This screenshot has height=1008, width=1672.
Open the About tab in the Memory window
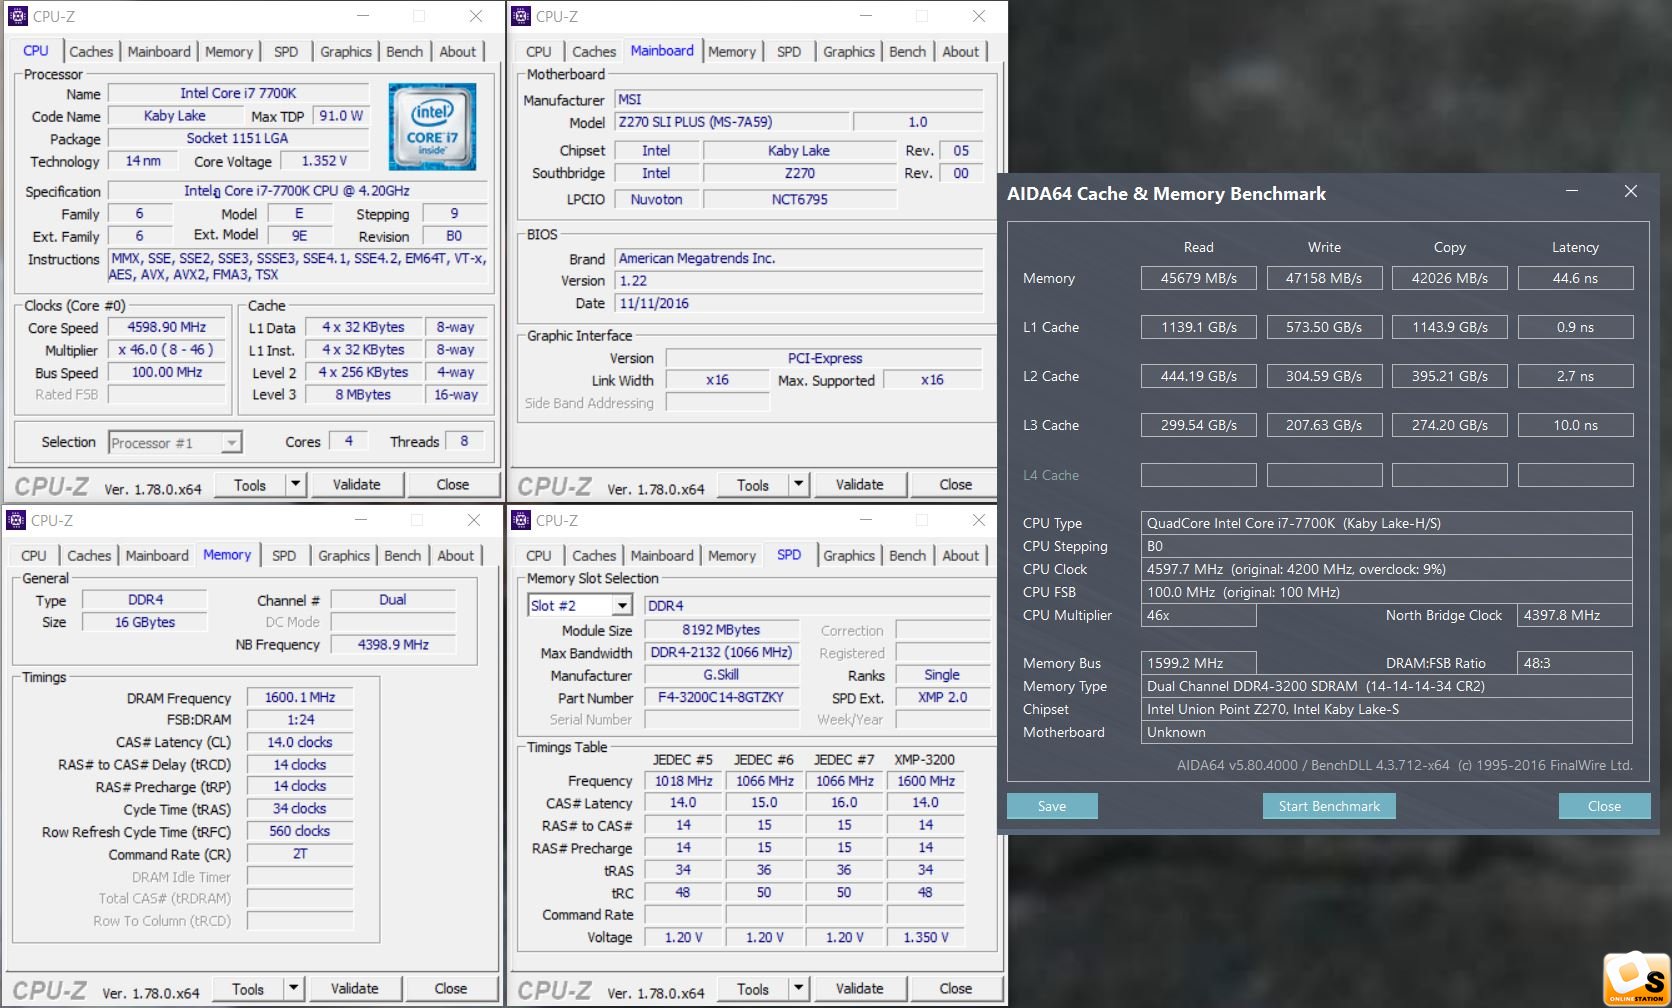point(456,555)
